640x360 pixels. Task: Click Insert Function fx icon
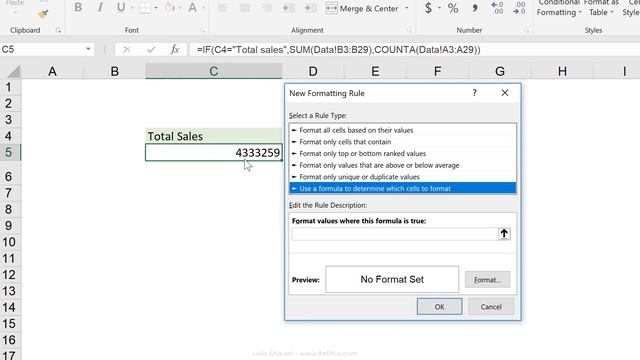coord(175,49)
